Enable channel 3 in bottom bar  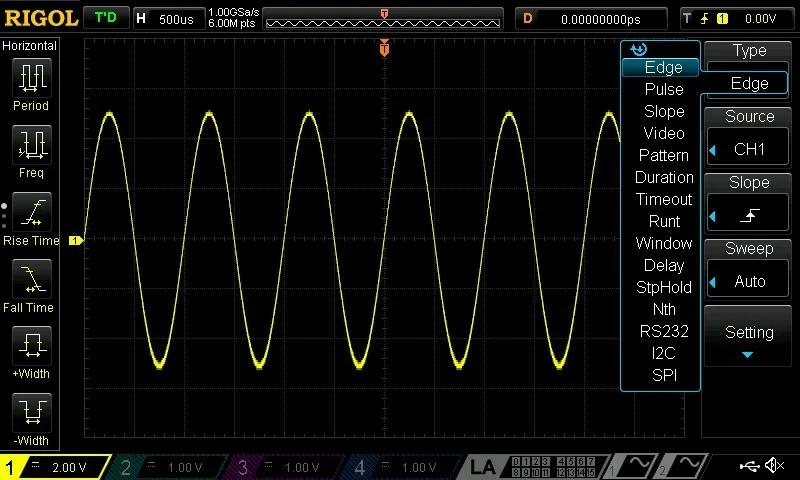pos(290,467)
